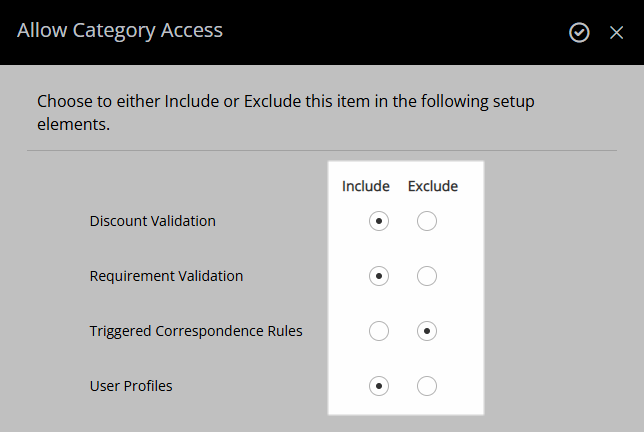Set Triggered Correspondence Rules to Exclude
644x432 pixels.
tap(427, 331)
